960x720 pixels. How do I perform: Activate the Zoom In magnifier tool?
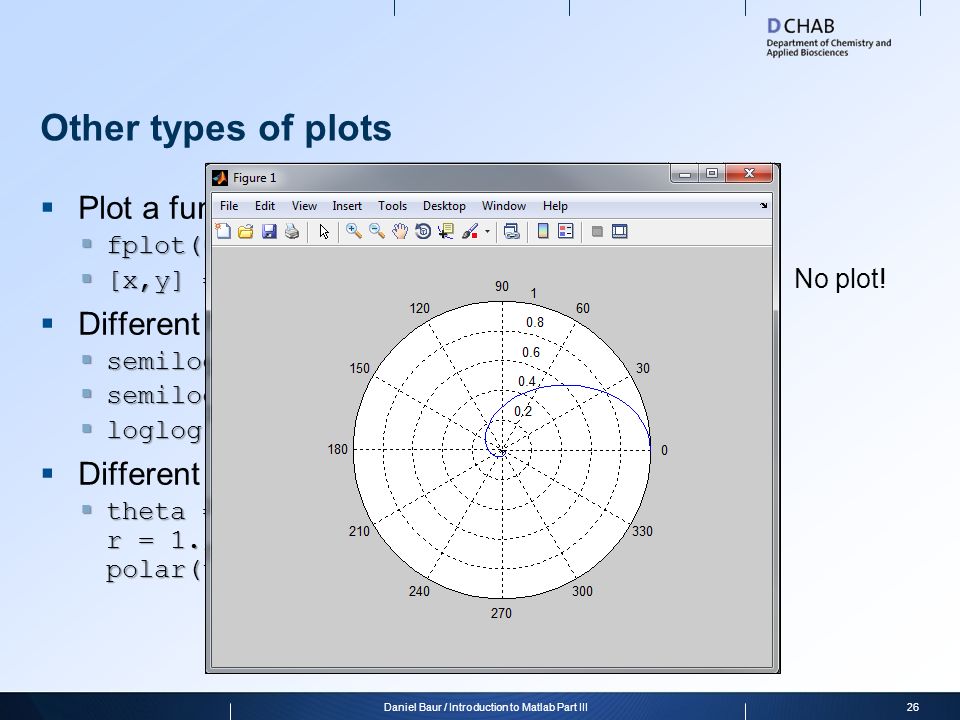point(353,231)
